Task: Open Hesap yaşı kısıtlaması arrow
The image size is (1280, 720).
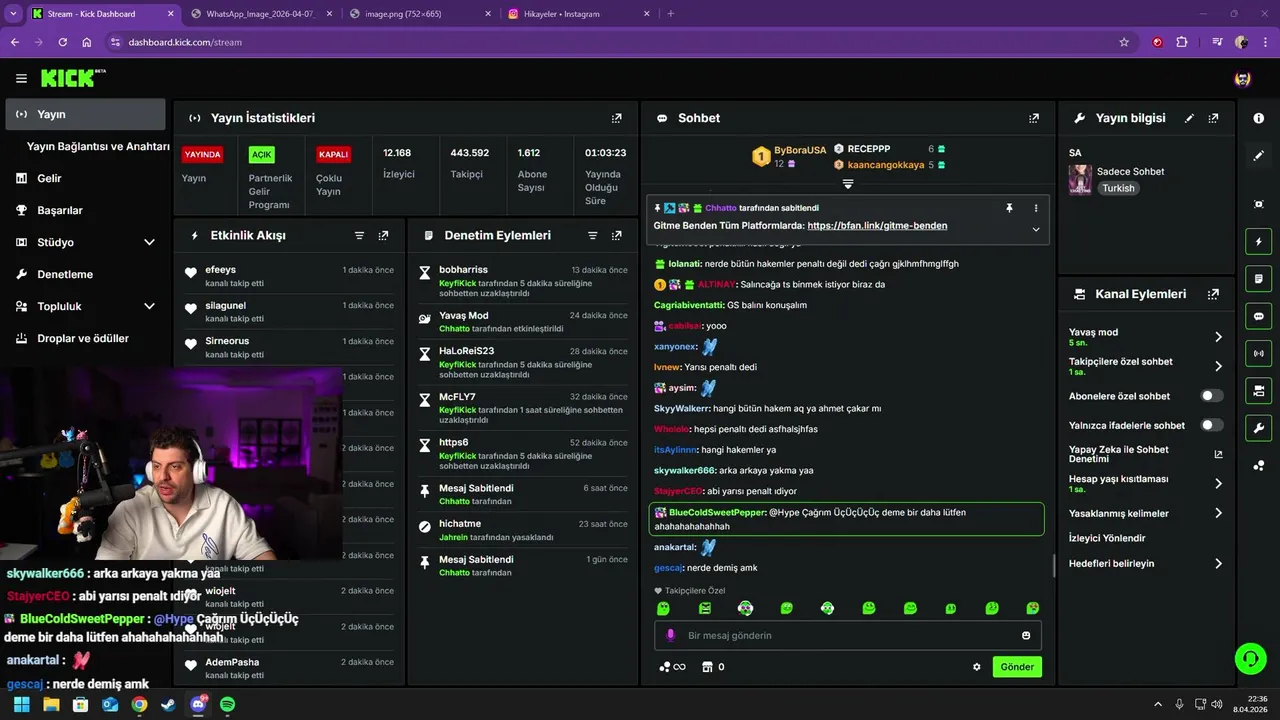Action: pyautogui.click(x=1218, y=484)
